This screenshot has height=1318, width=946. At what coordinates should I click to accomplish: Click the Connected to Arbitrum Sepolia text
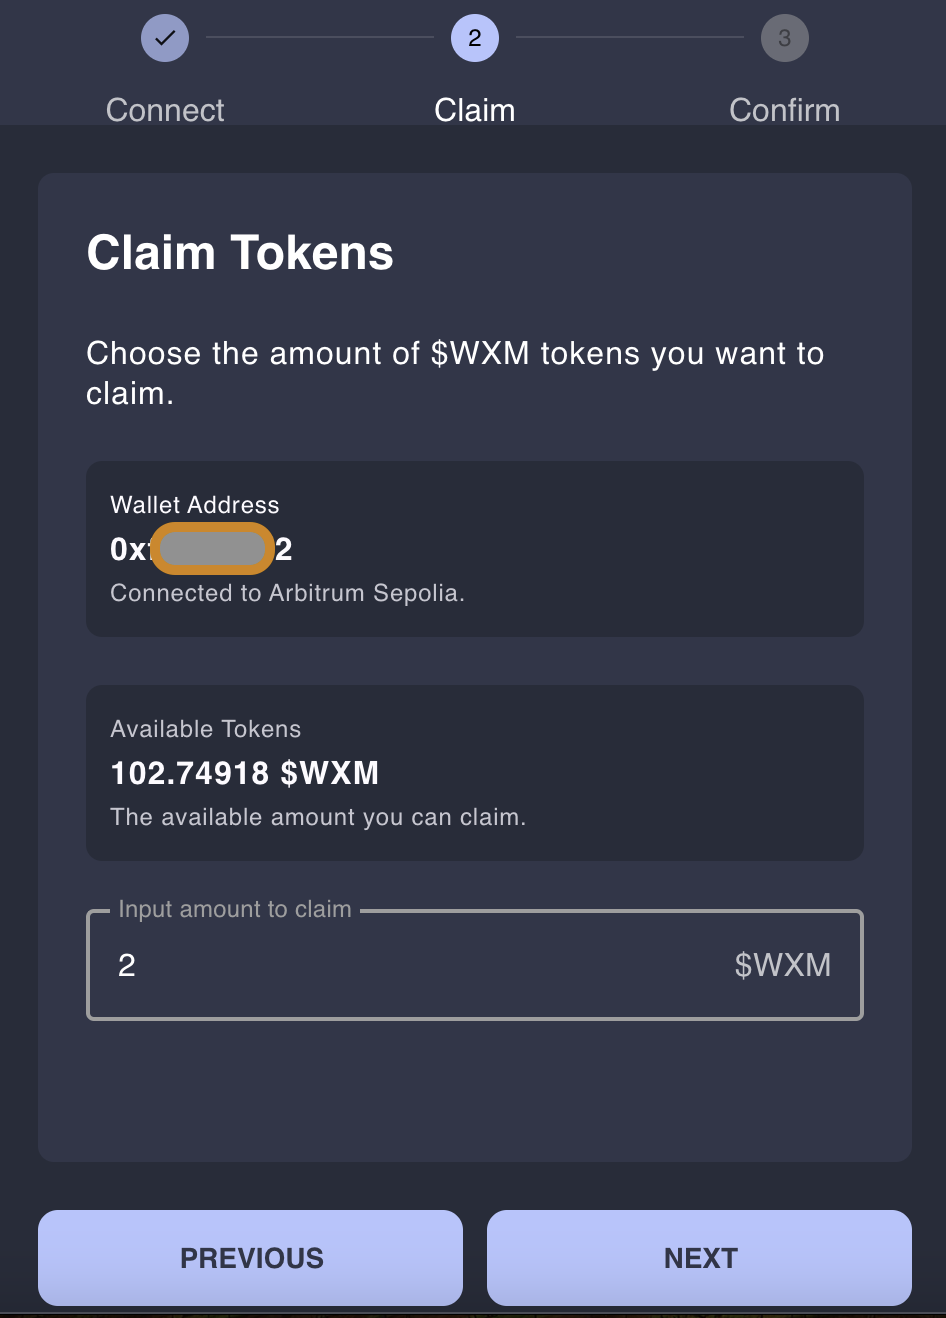click(x=287, y=593)
